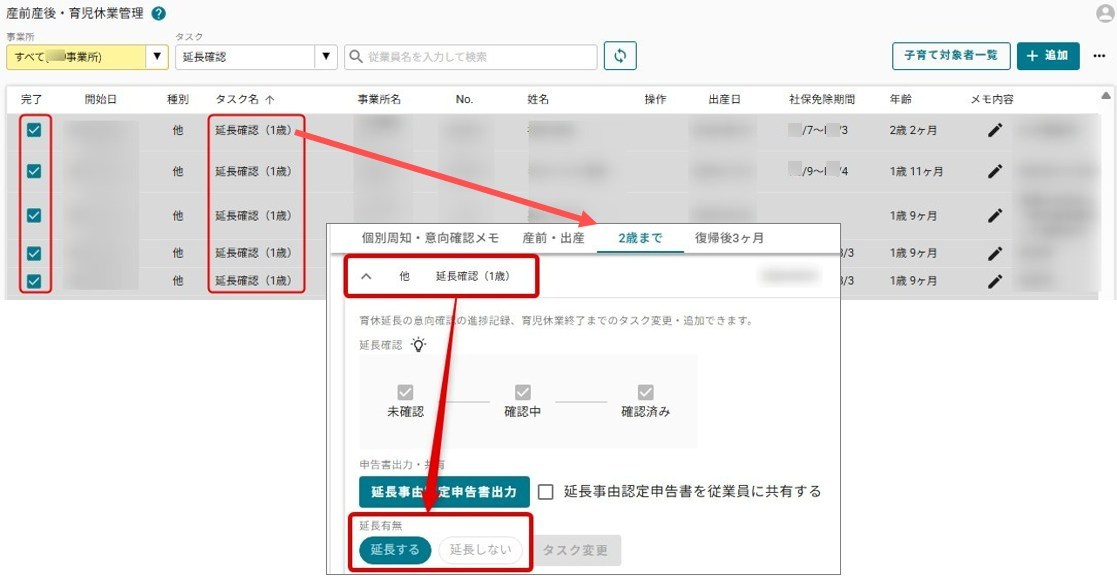Edit memo with pencil in 2歳 2ヶ月 row

pos(995,130)
